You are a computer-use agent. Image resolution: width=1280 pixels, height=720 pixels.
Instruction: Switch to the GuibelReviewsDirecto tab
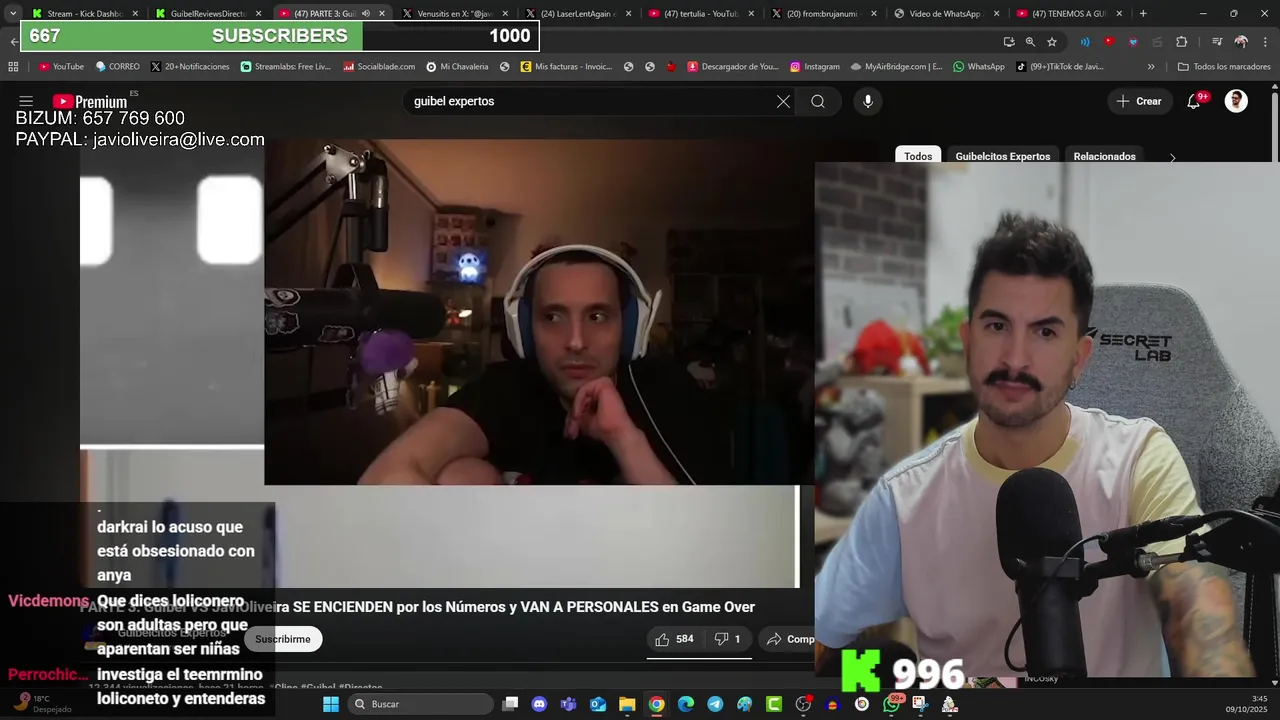click(x=207, y=14)
